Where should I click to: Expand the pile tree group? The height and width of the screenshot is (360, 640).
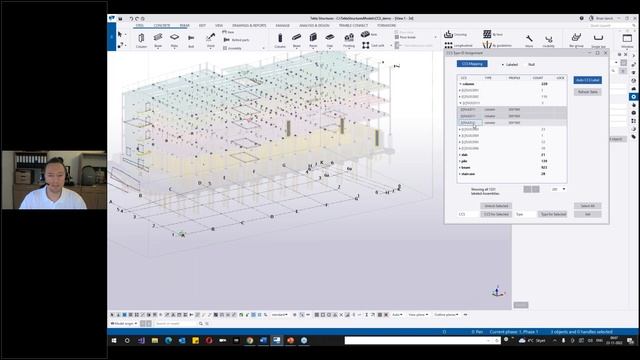click(x=460, y=161)
